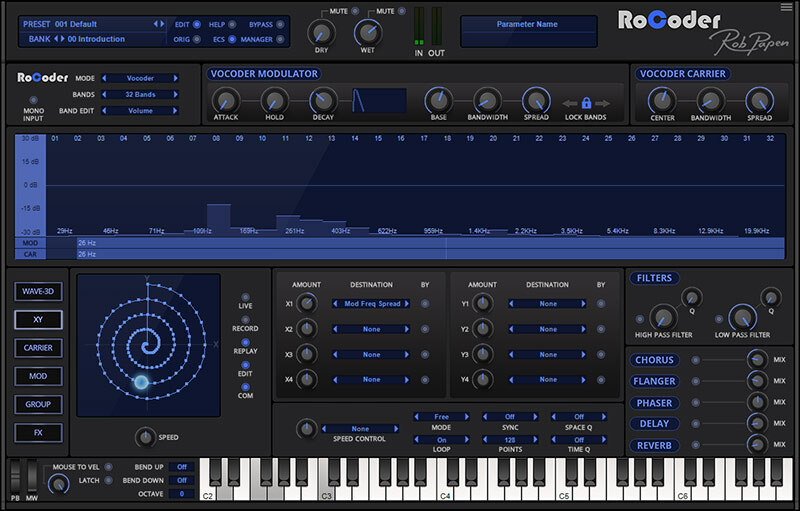Switch to the WAVE-3D tab
The height and width of the screenshot is (511, 800).
tap(38, 291)
